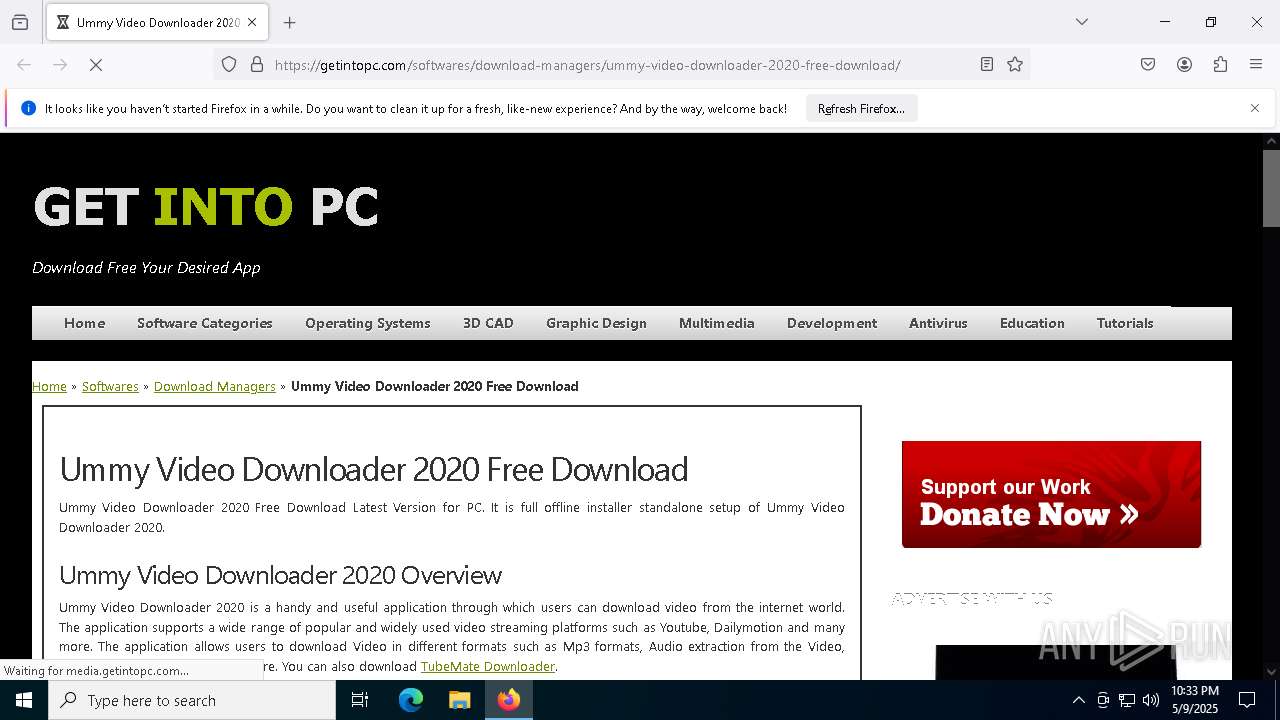Toggle reader view icon
This screenshot has width=1280, height=720.
[987, 65]
